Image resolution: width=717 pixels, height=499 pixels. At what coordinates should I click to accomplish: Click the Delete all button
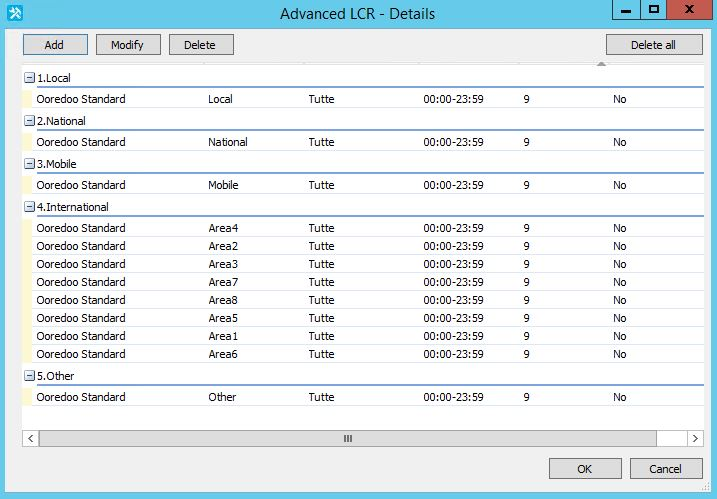(653, 45)
